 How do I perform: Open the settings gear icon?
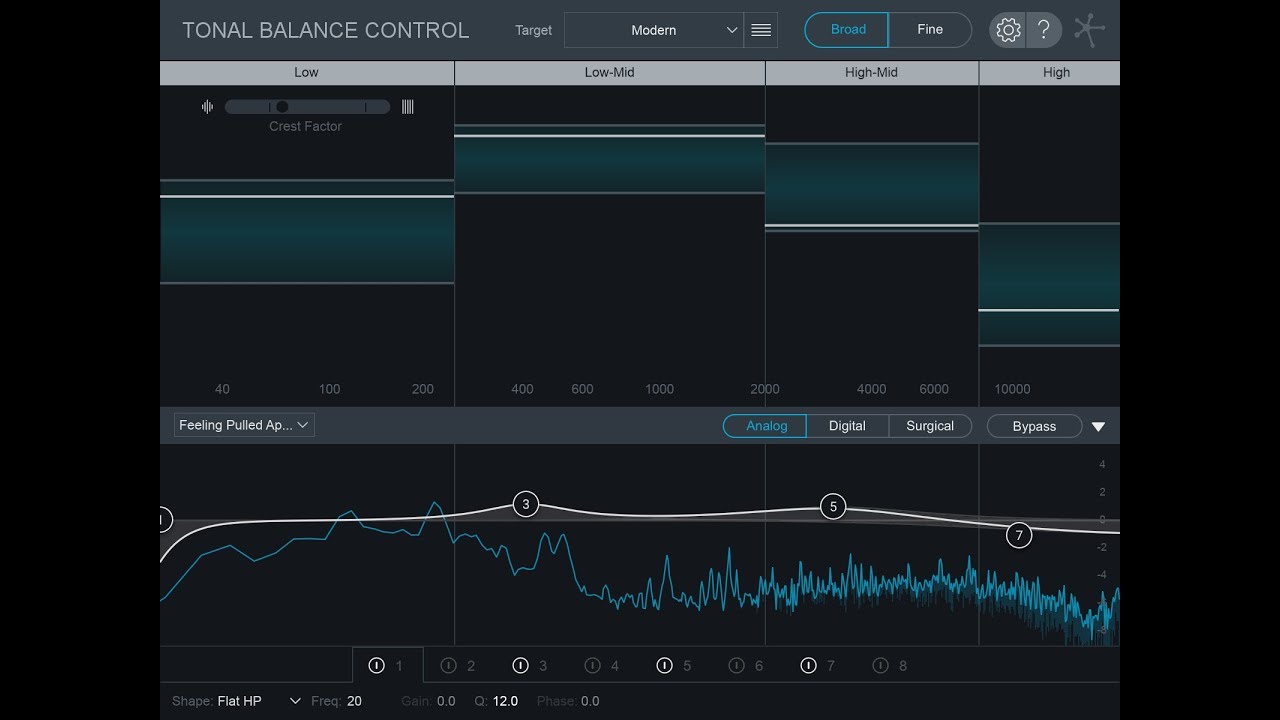click(x=1008, y=30)
